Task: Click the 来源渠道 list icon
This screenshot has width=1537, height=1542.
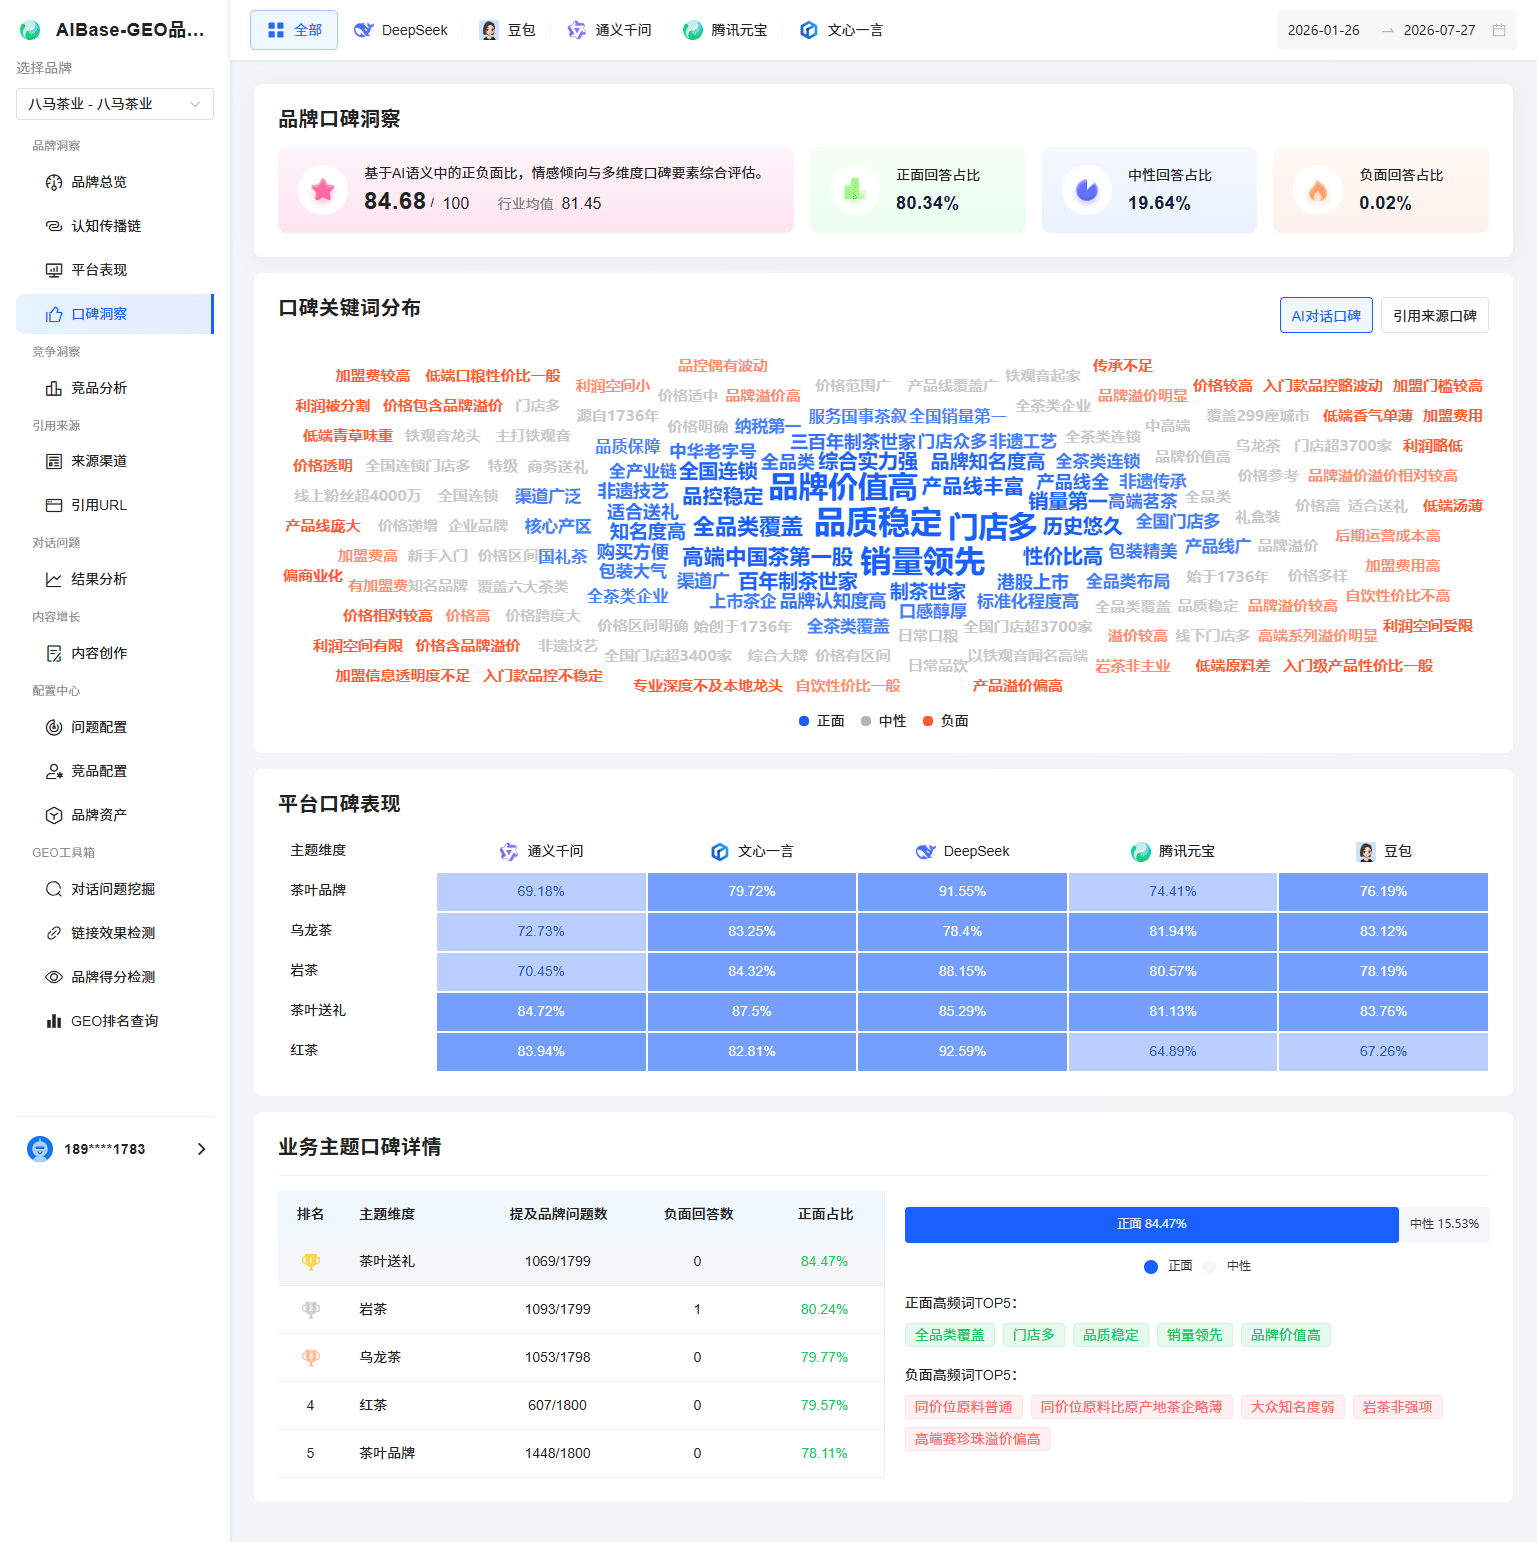Action: coord(54,461)
